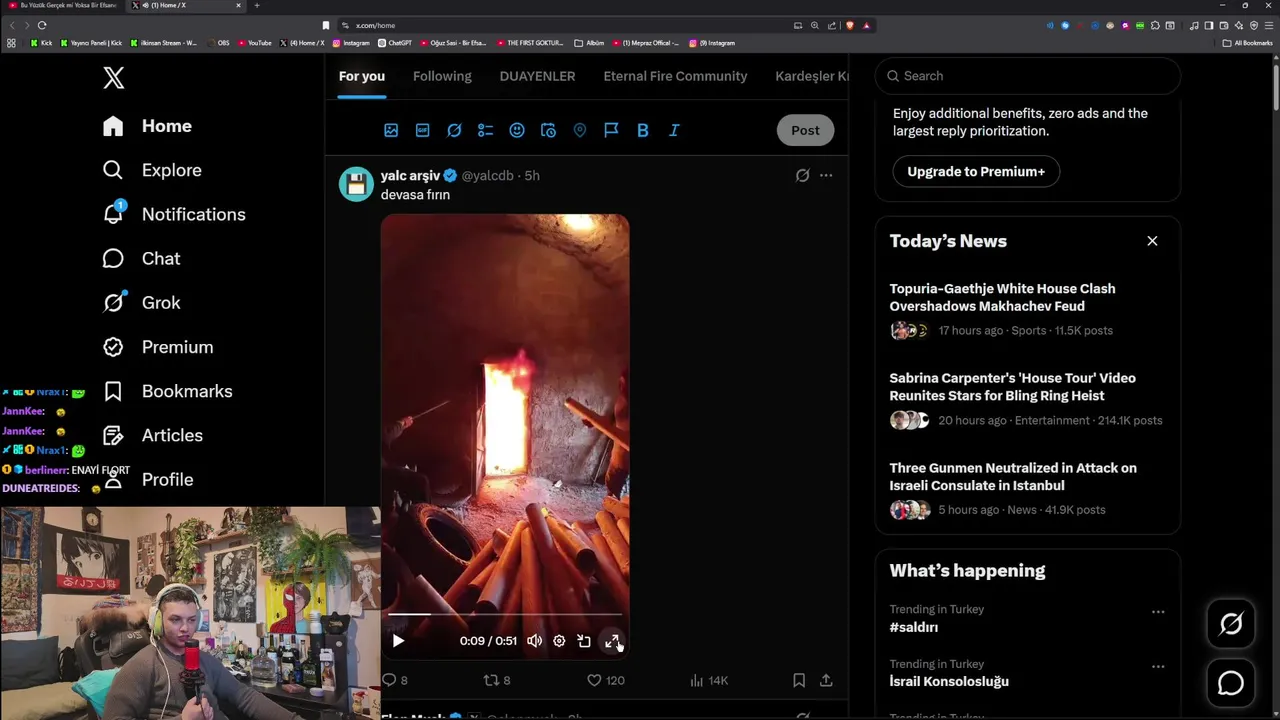Close the Today's News panel

click(1152, 241)
